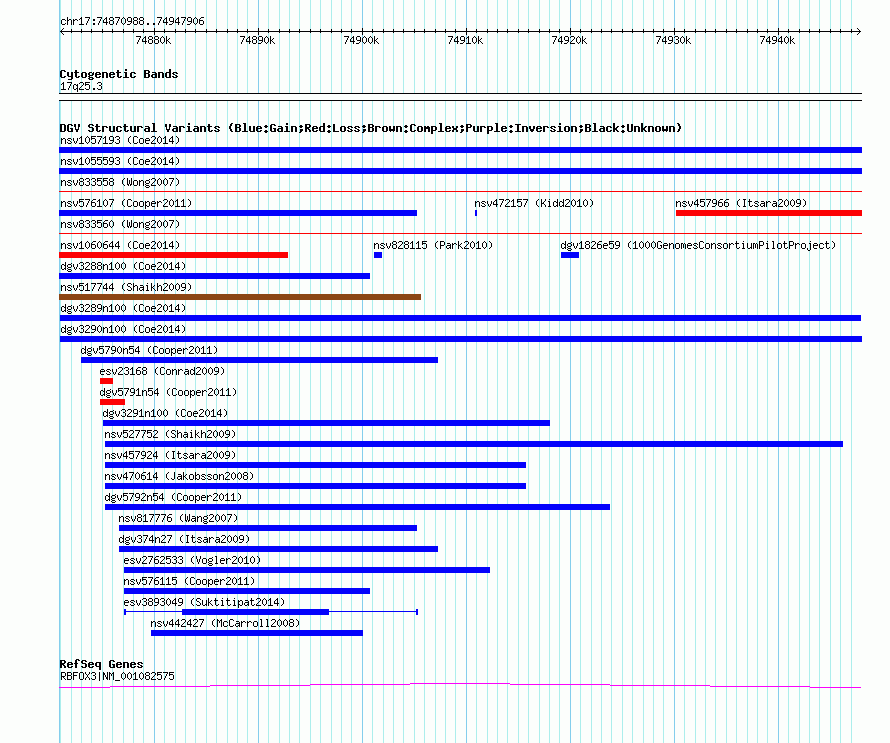Click the nsv1057193 (Coe2014) label
The image size is (890, 743).
[120, 140]
